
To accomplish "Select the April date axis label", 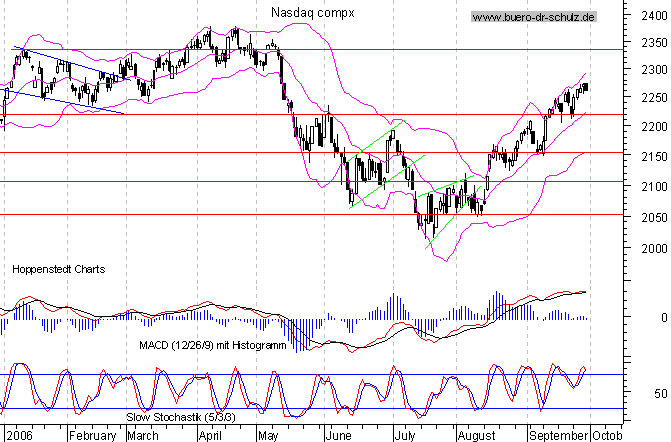I will pyautogui.click(x=210, y=436).
